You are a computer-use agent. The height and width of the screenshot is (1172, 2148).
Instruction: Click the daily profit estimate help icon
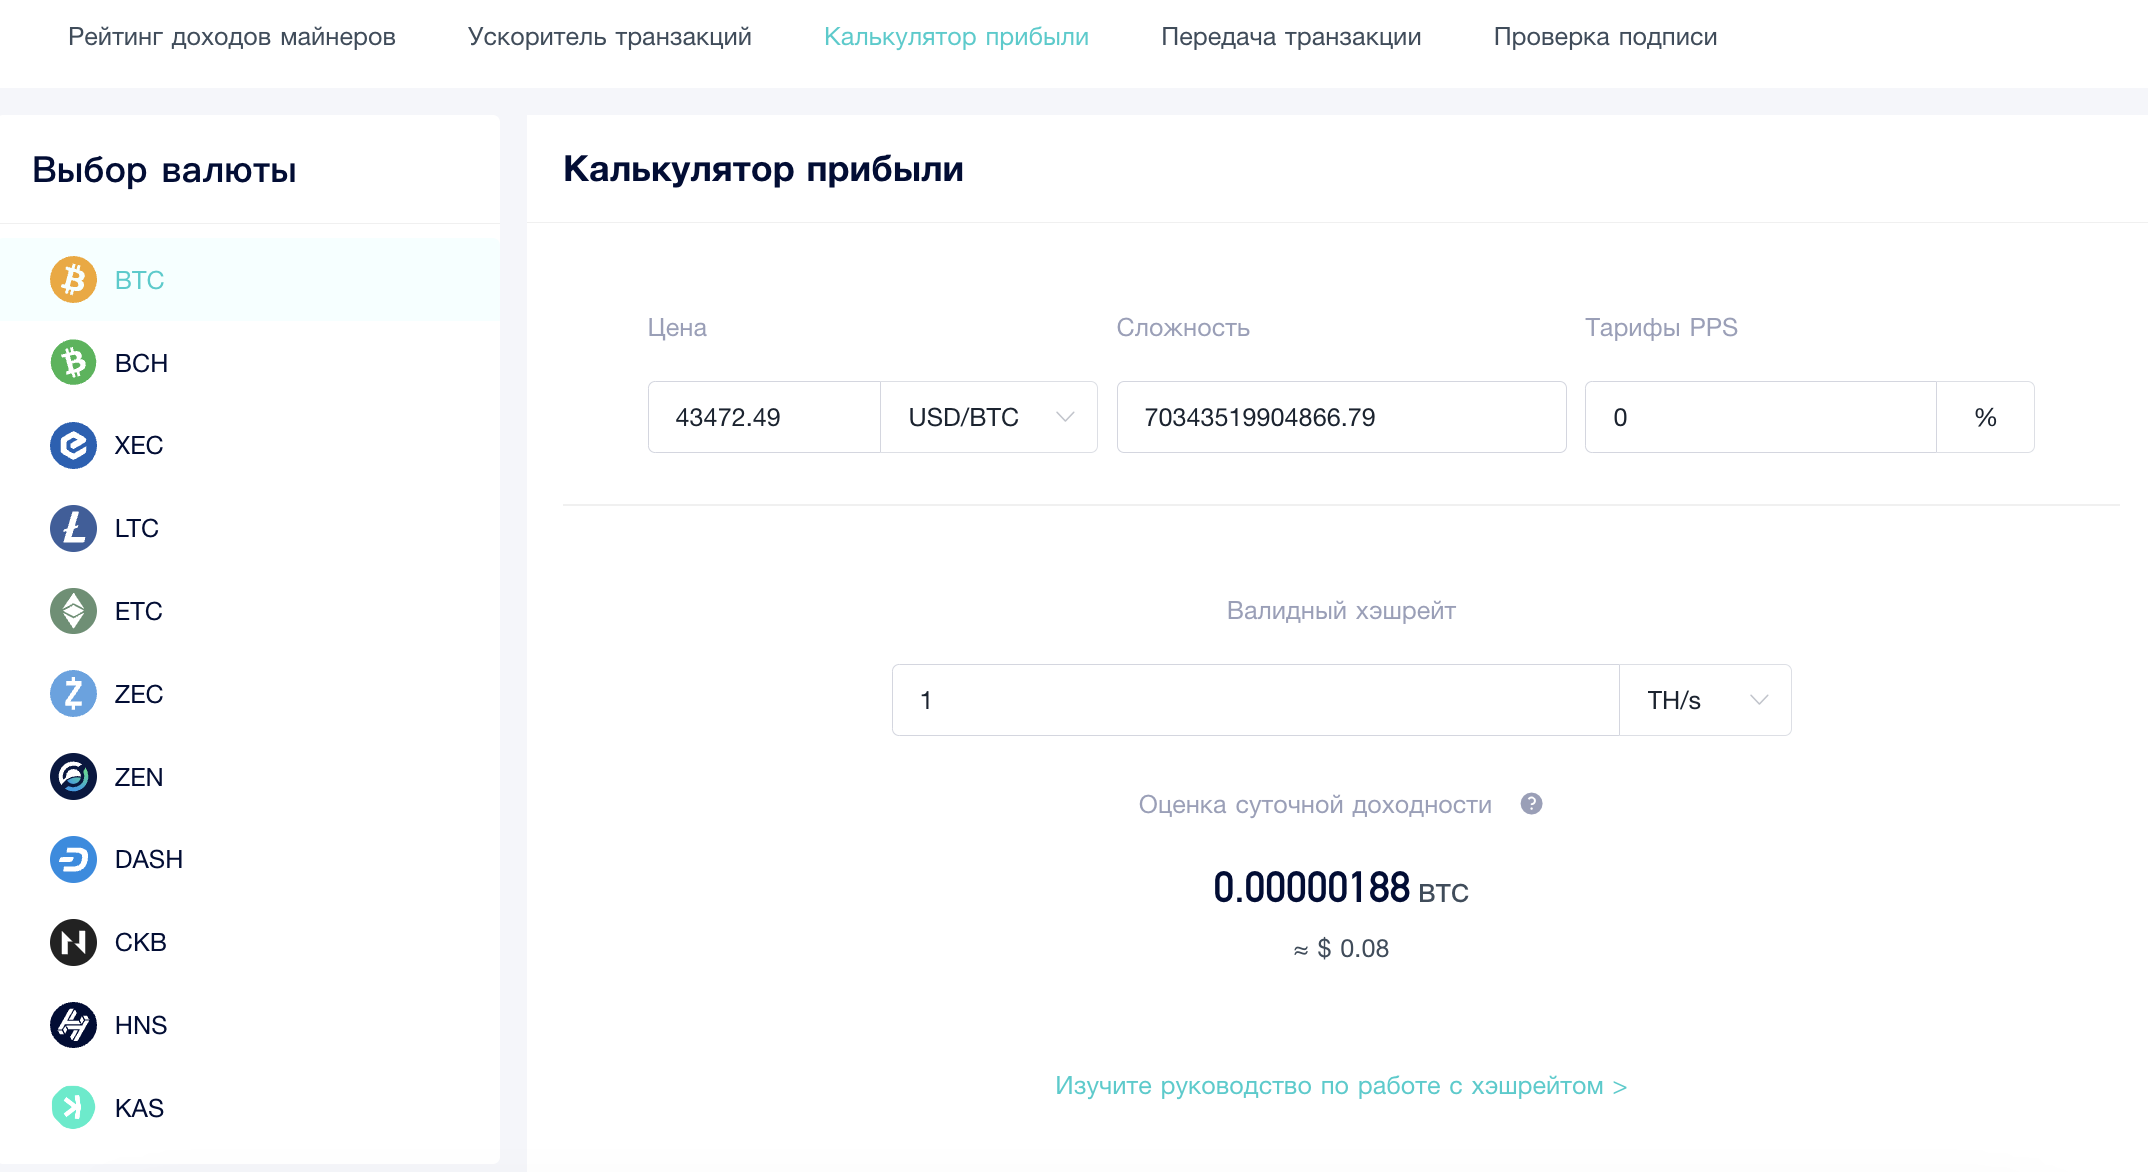pos(1531,804)
